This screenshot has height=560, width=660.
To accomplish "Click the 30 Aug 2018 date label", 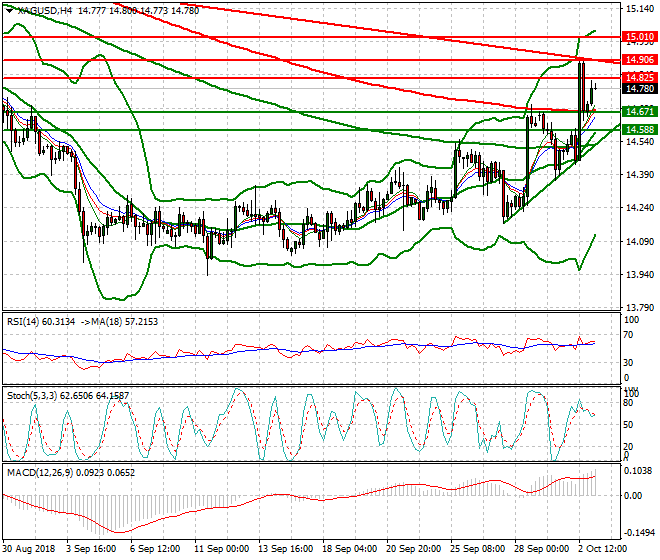I will click(29, 549).
